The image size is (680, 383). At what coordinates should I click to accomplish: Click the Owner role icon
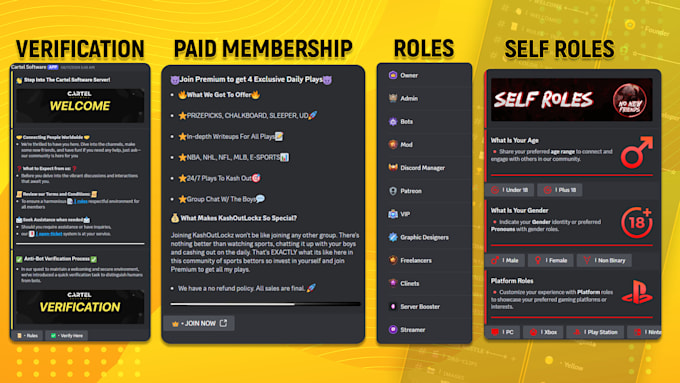click(x=393, y=75)
